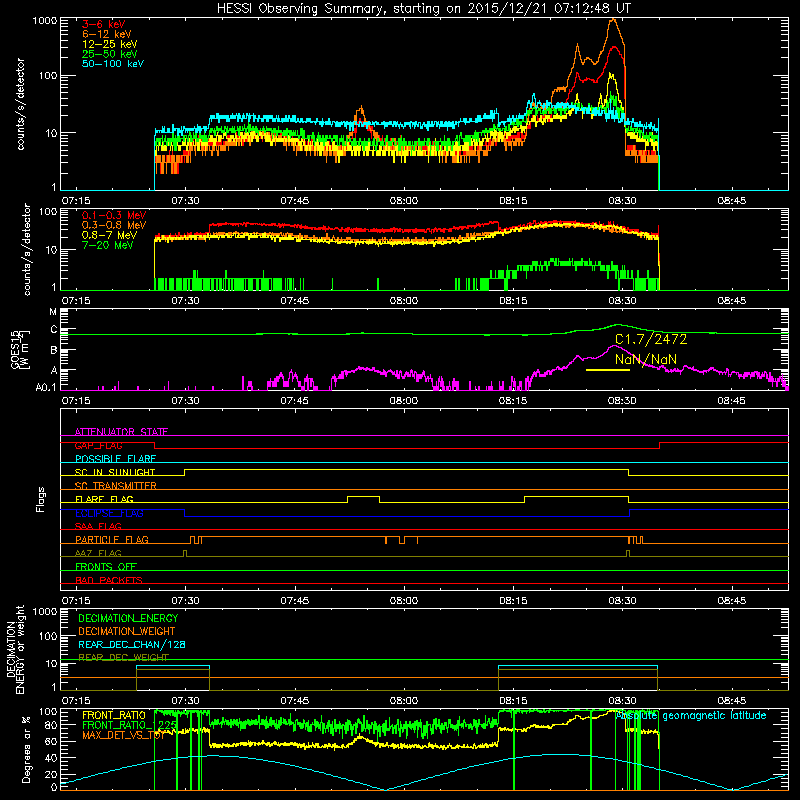Click the 0.3-0.8 MeV legend label

click(x=114, y=225)
